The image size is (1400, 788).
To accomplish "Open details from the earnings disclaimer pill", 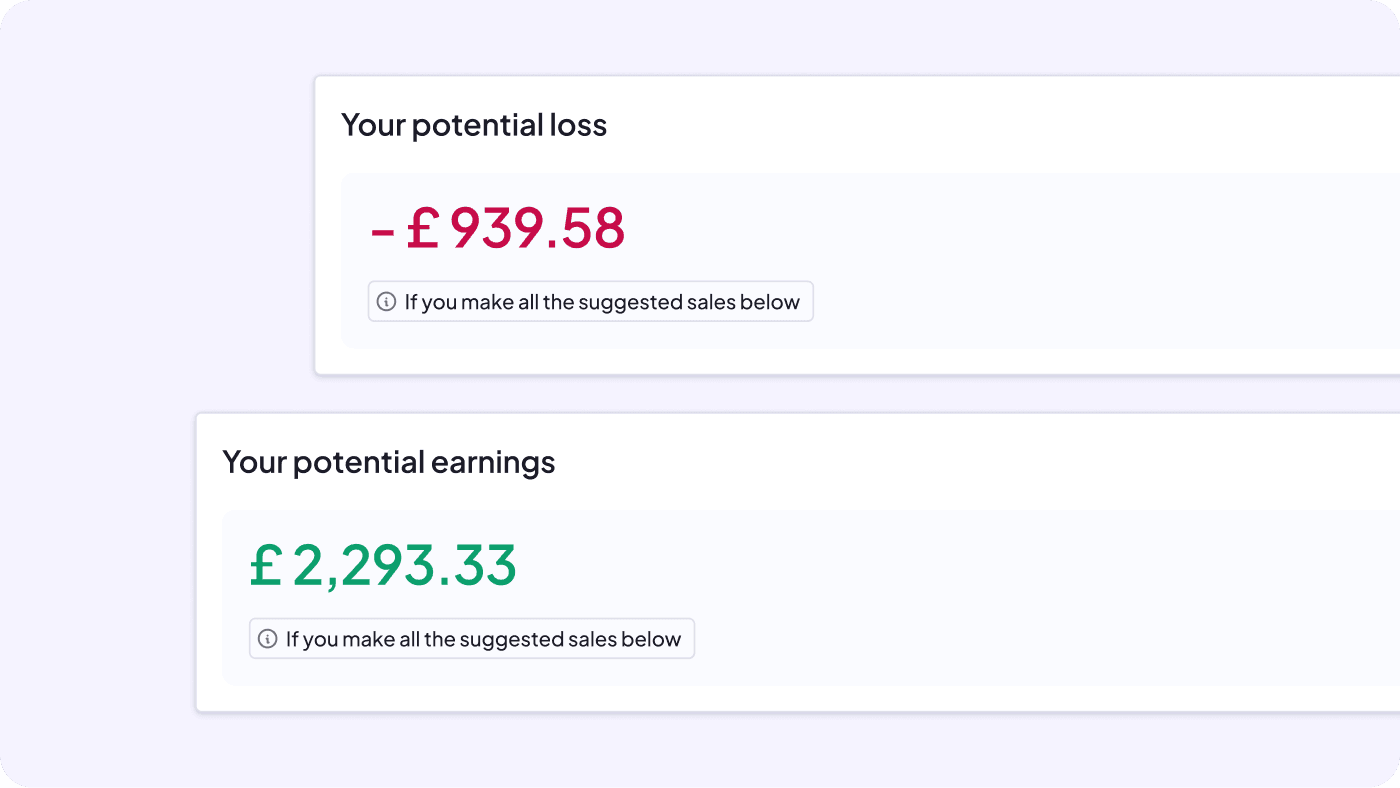I will click(471, 638).
